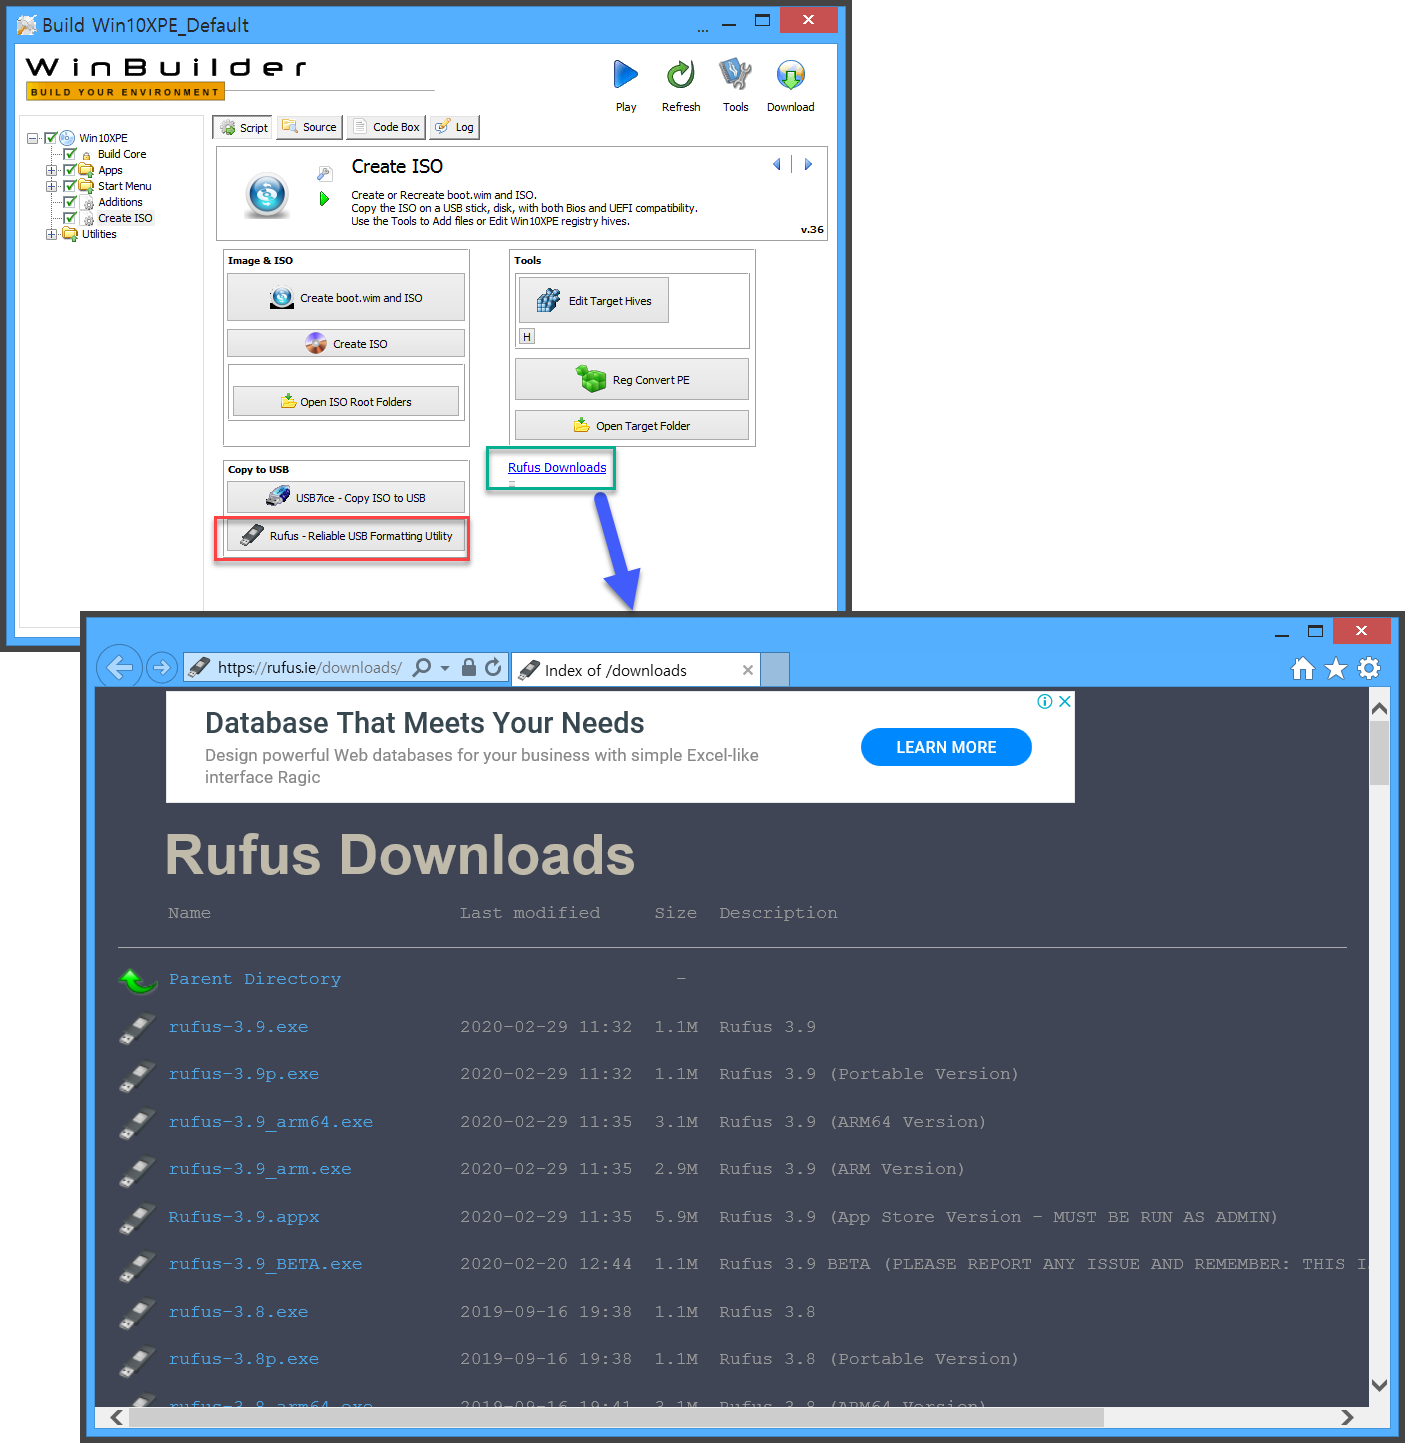This screenshot has height=1443, width=1405.
Task: Open the Rufus Downloads link in WinBuilder
Action: pos(557,468)
